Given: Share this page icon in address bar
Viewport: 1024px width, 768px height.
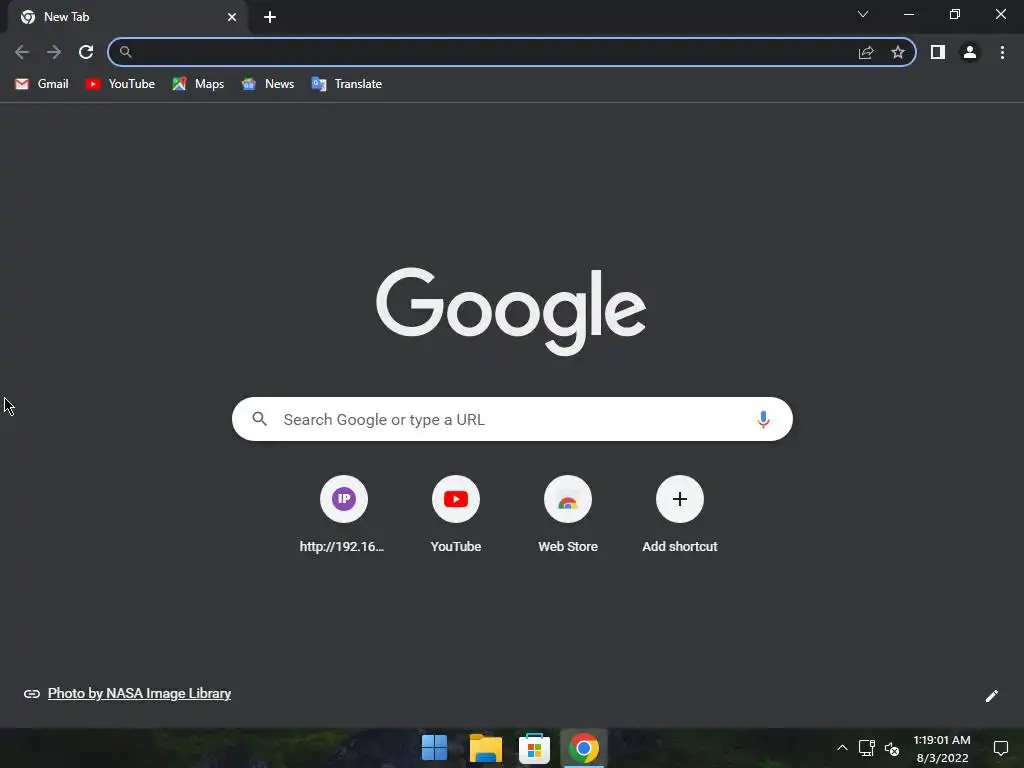Looking at the screenshot, I should 866,52.
